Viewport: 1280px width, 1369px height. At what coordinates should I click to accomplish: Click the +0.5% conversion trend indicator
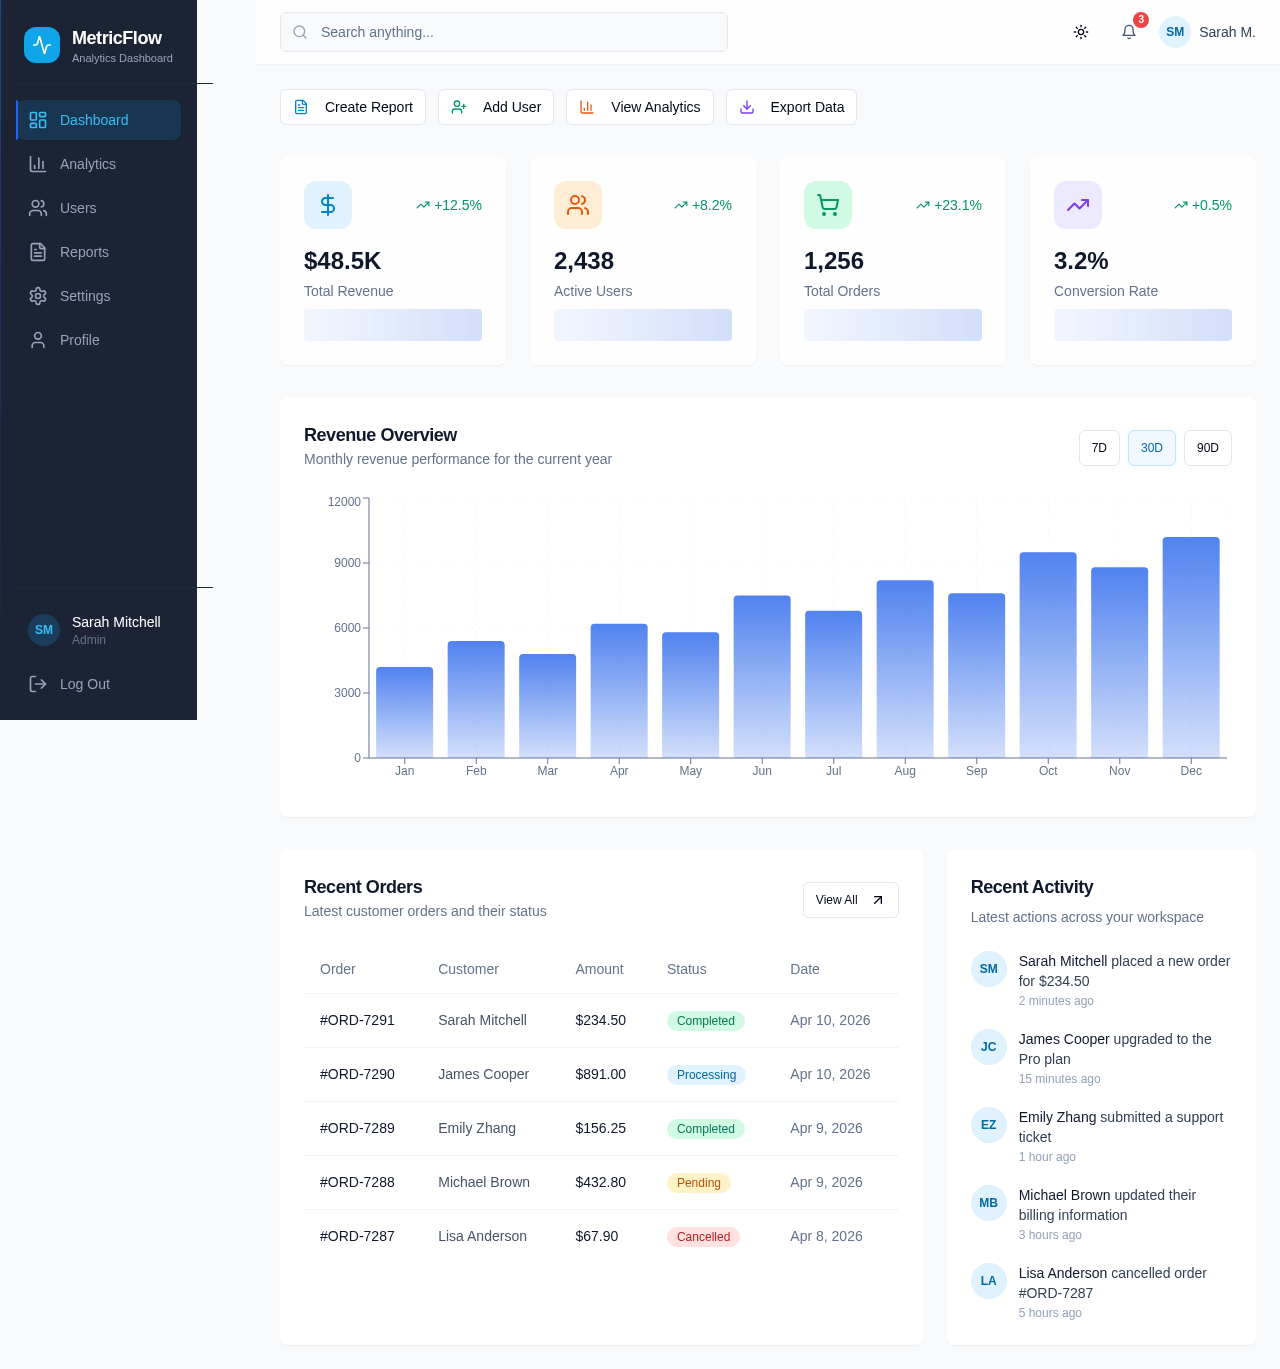point(1203,205)
